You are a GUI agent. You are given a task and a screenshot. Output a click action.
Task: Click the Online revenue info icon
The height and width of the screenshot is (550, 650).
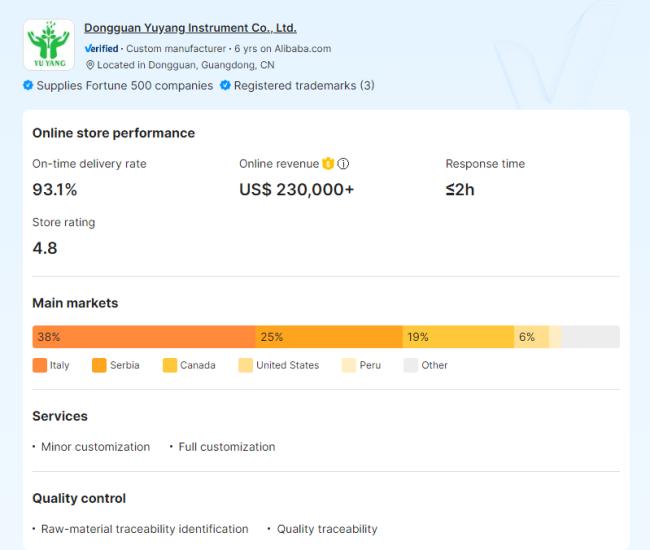tap(343, 164)
